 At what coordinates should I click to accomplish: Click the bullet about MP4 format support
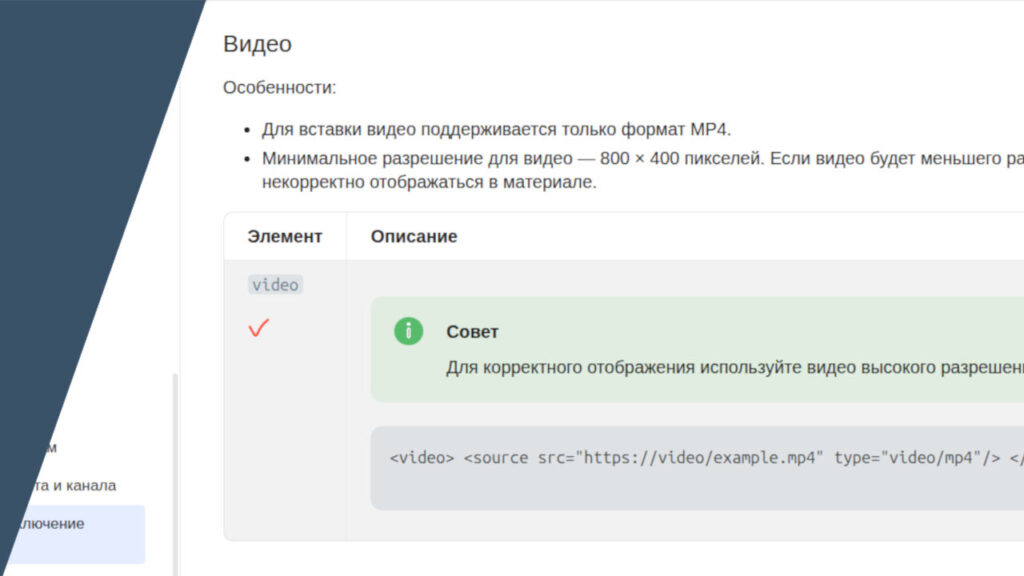(x=496, y=130)
